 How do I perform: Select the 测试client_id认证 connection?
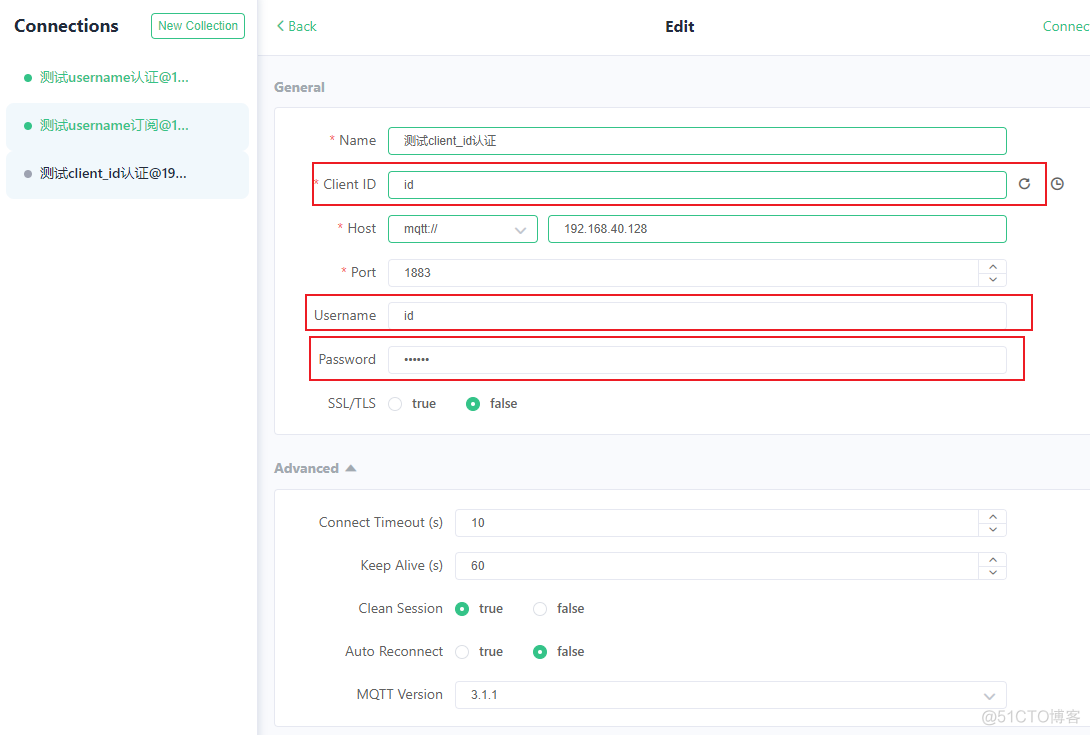point(114,174)
